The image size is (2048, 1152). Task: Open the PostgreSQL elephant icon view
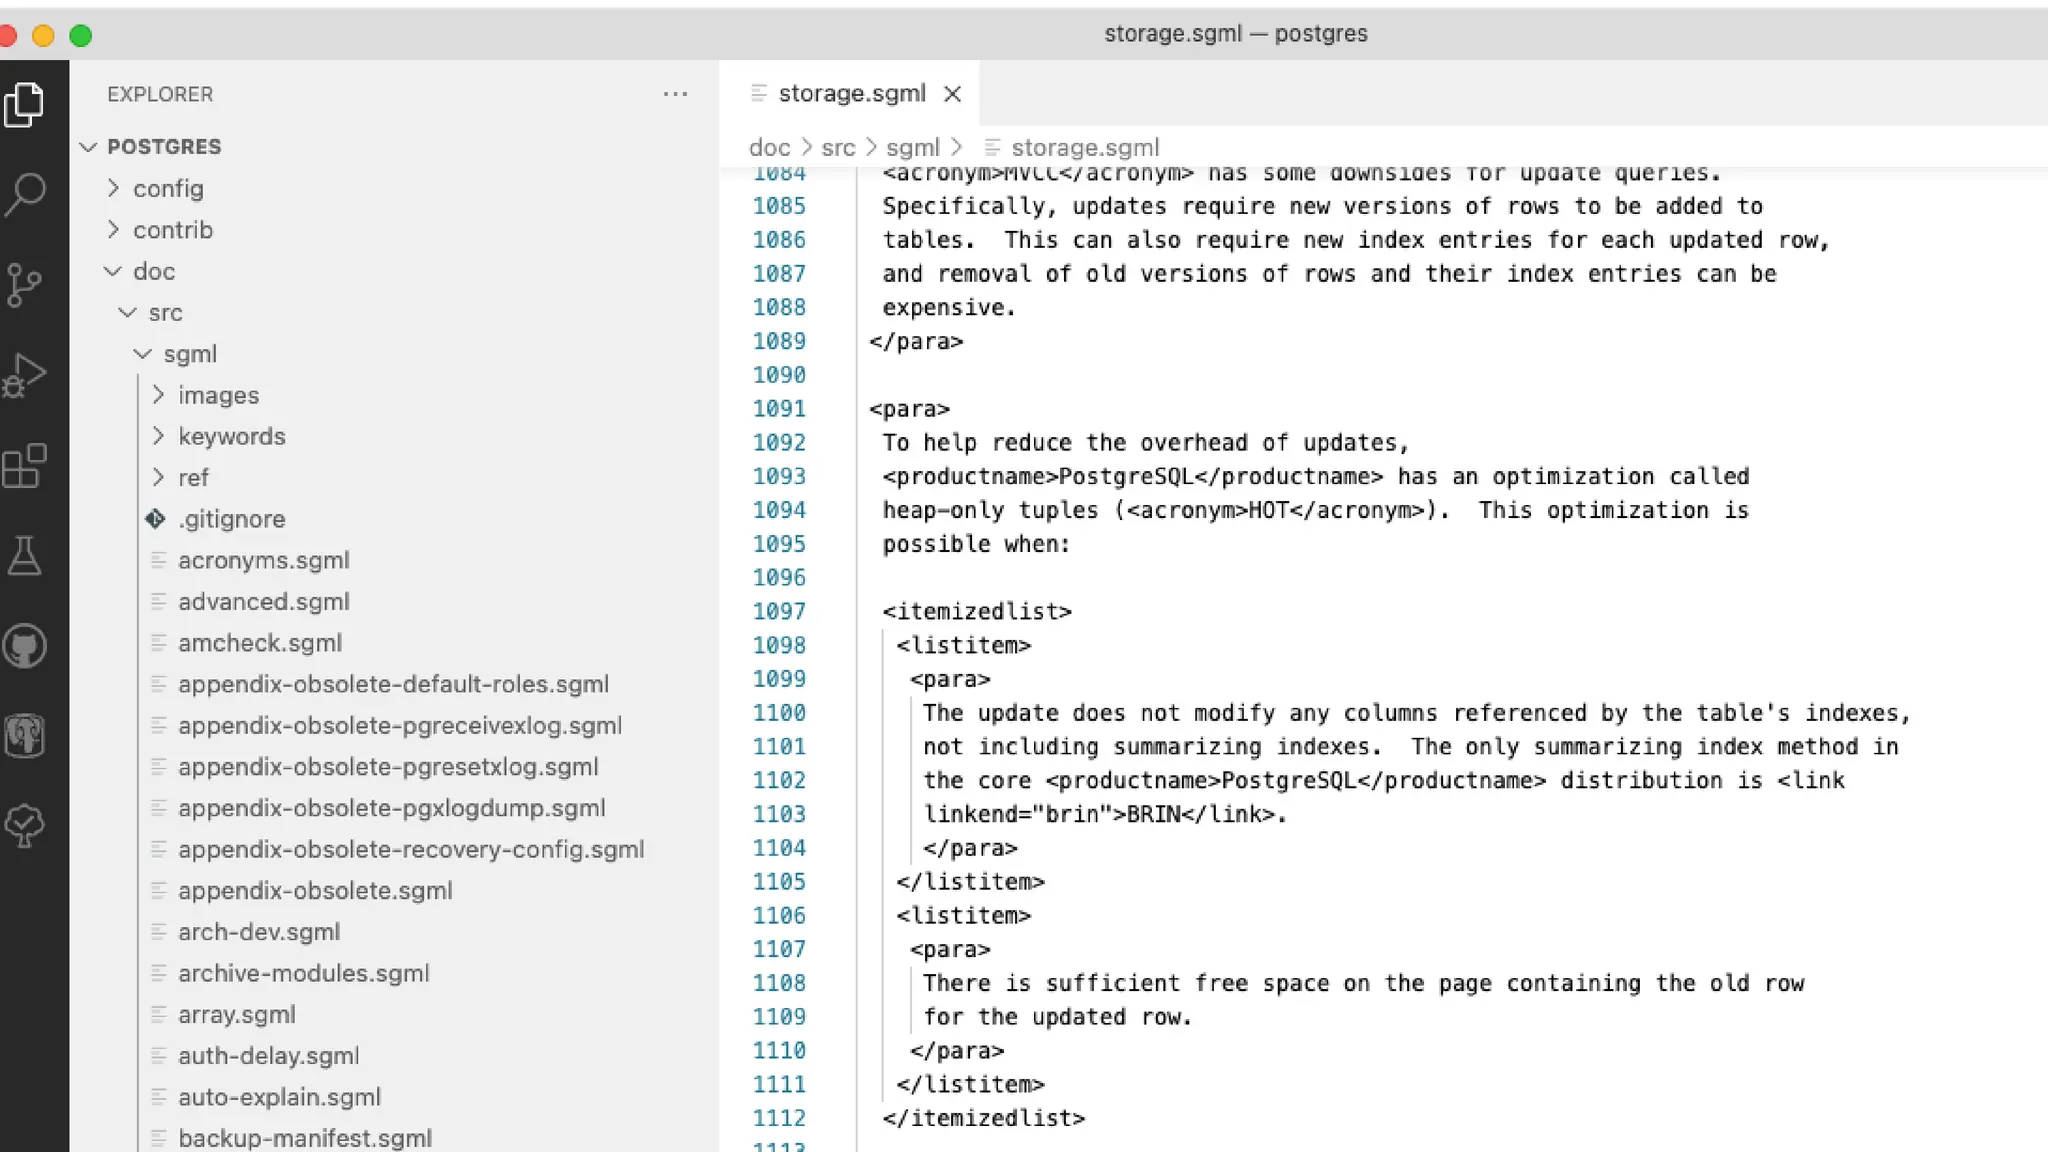24,737
